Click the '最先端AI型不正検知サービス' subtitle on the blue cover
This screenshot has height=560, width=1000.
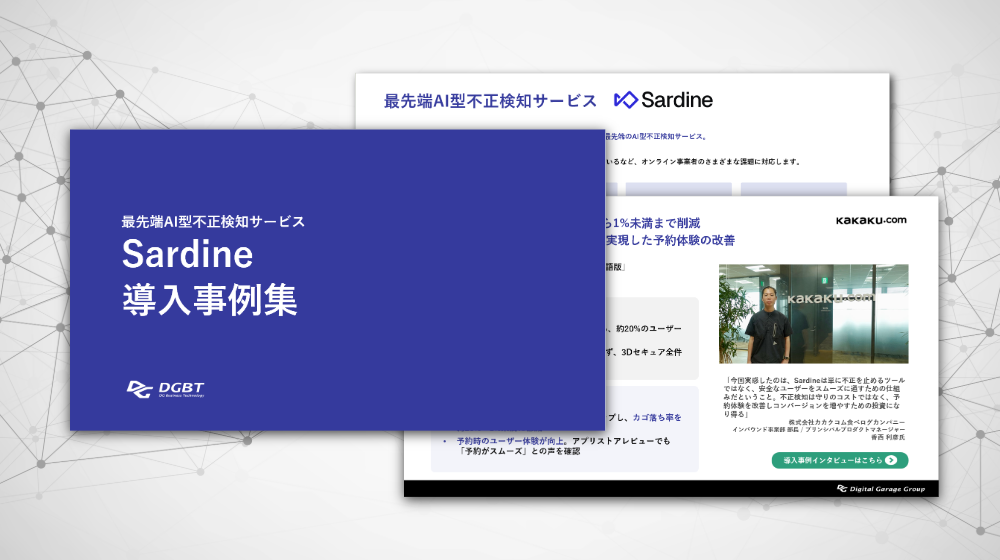pyautogui.click(x=213, y=222)
